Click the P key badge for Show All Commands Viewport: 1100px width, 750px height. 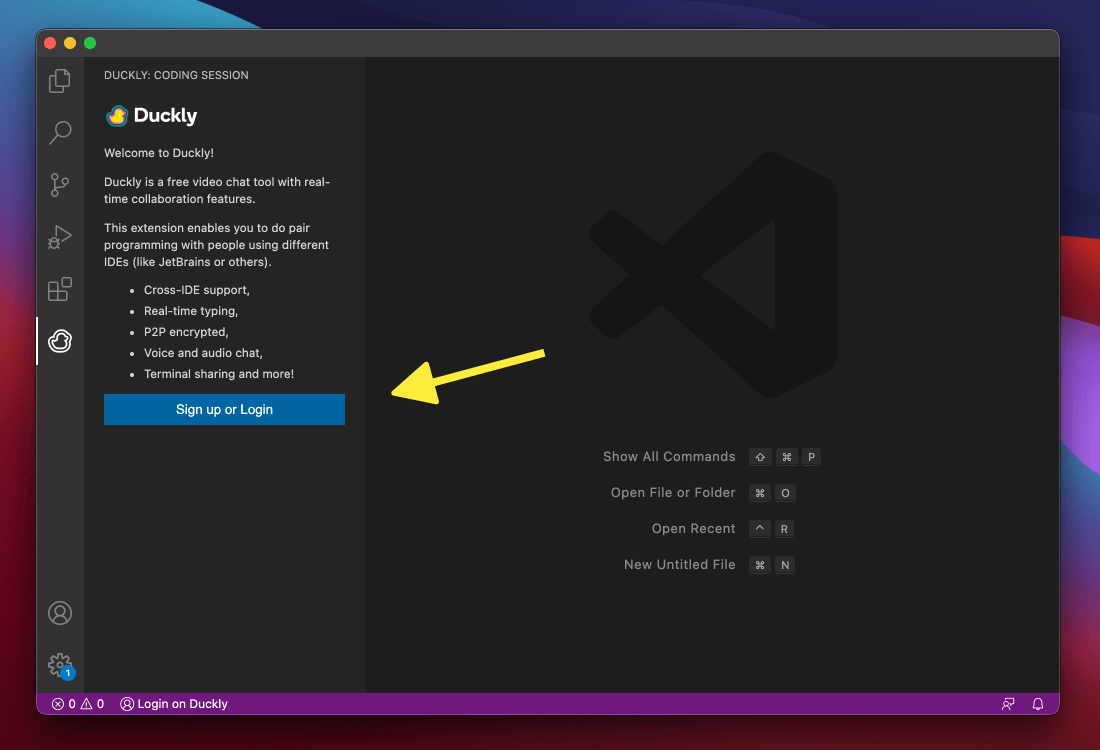click(811, 457)
